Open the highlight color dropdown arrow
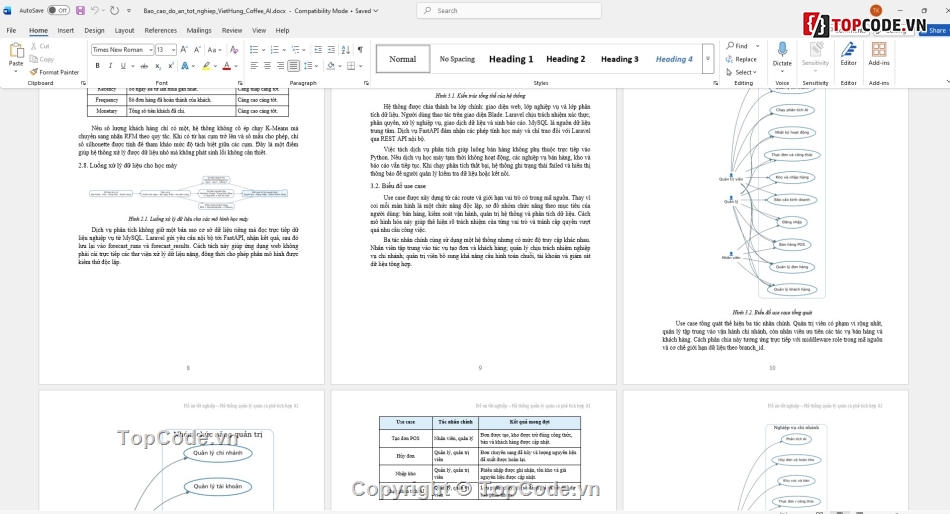950x514 pixels. pos(215,66)
